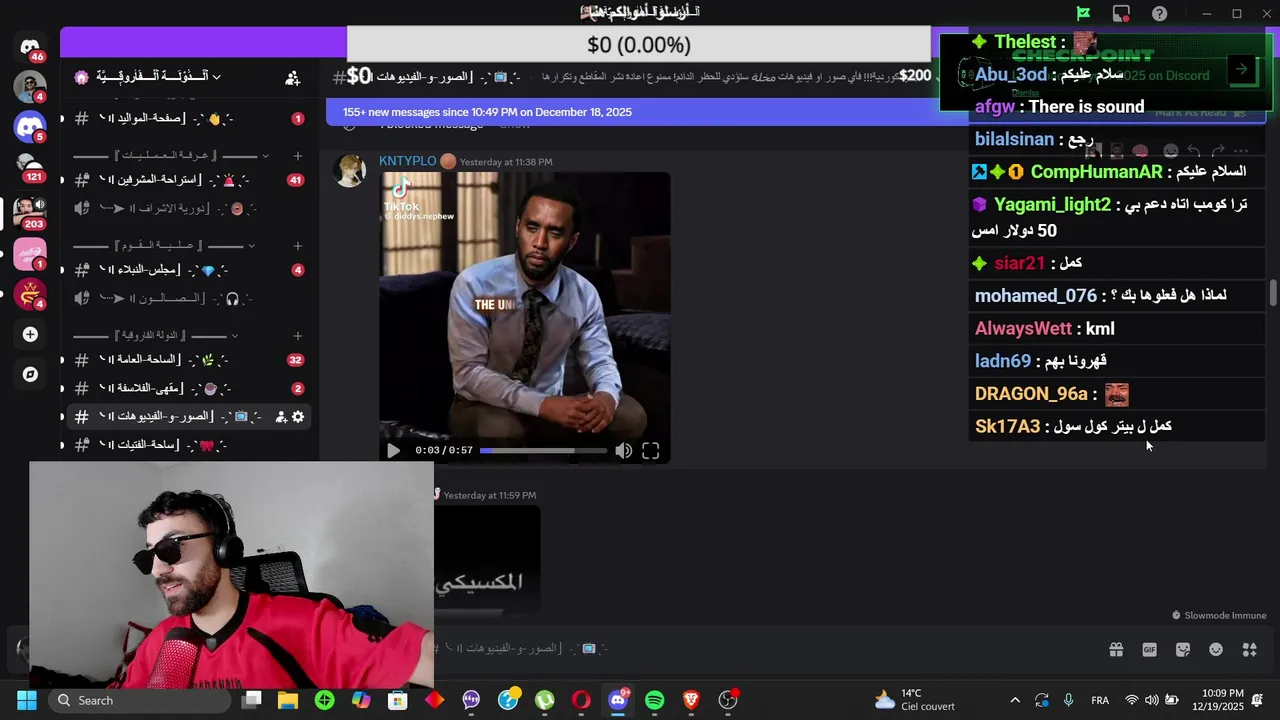Click the green flag icon in title bar

tap(1083, 13)
